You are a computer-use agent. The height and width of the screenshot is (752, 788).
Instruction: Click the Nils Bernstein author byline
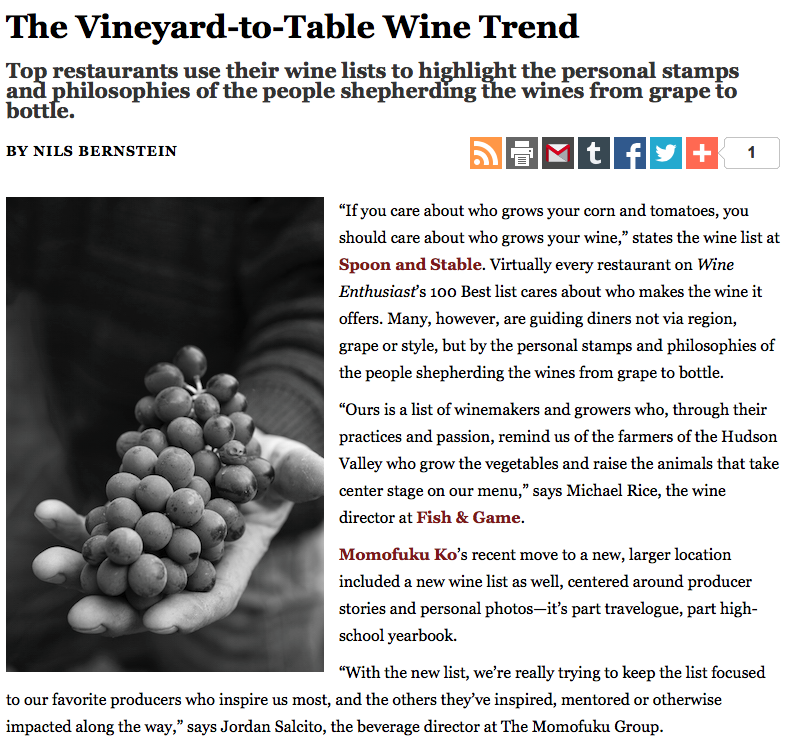click(x=91, y=151)
